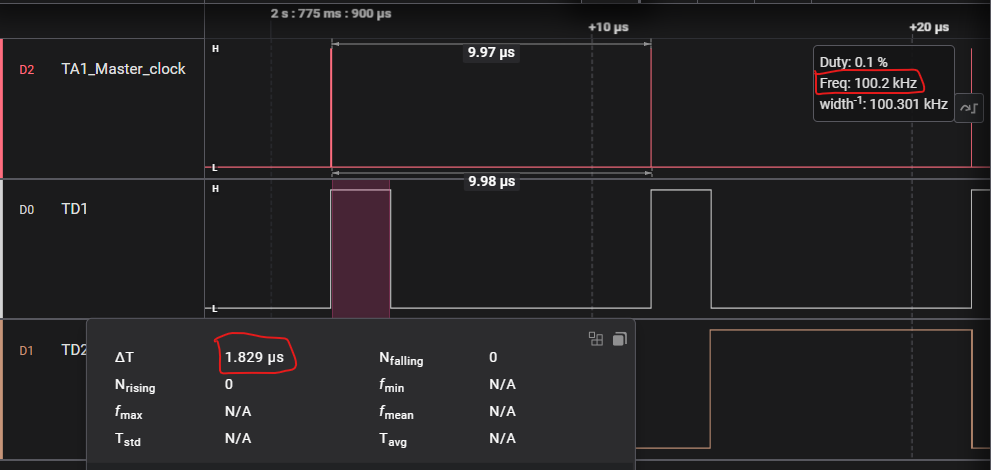
Task: Click the f max N/A value
Action: (x=238, y=411)
